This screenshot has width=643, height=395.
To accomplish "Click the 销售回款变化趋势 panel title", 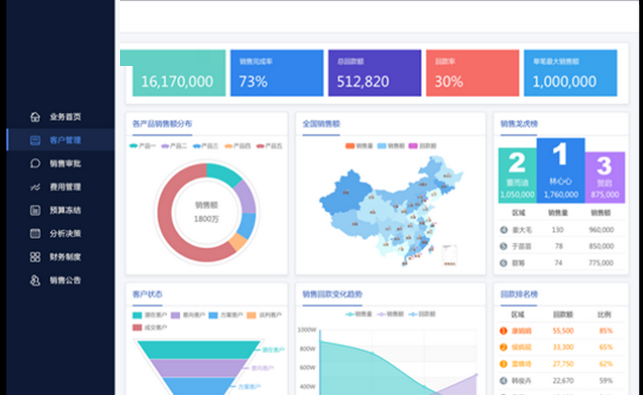I will pyautogui.click(x=332, y=295).
